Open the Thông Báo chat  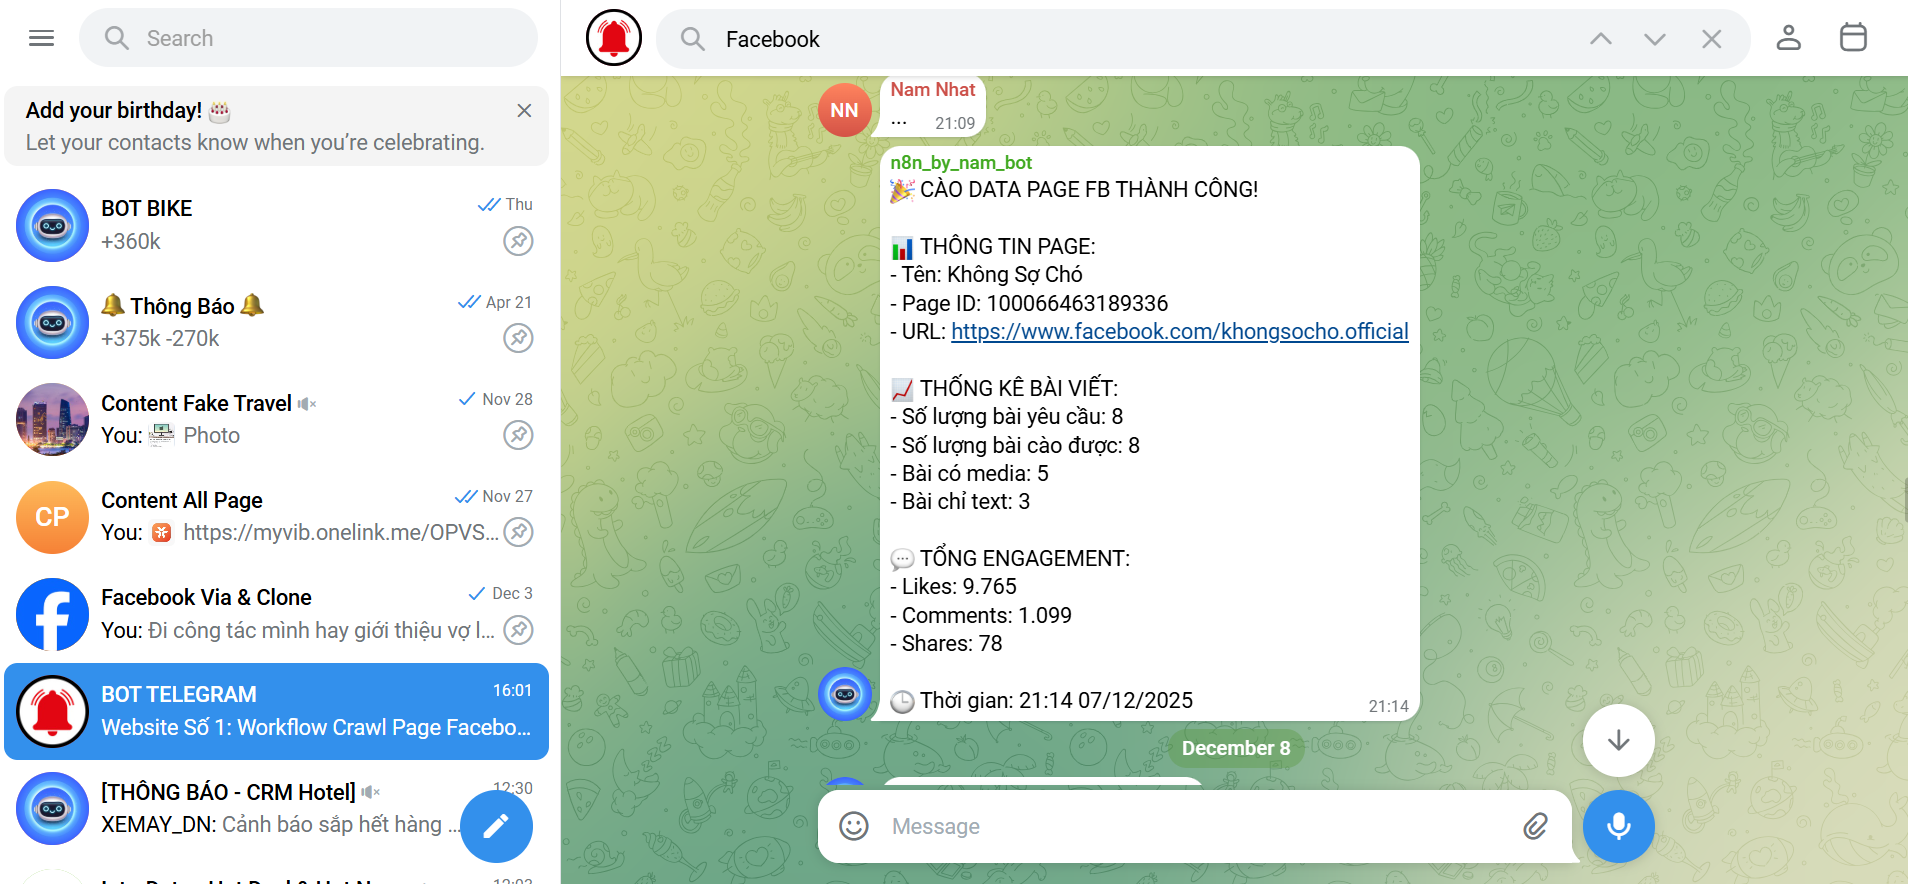pyautogui.click(x=276, y=322)
